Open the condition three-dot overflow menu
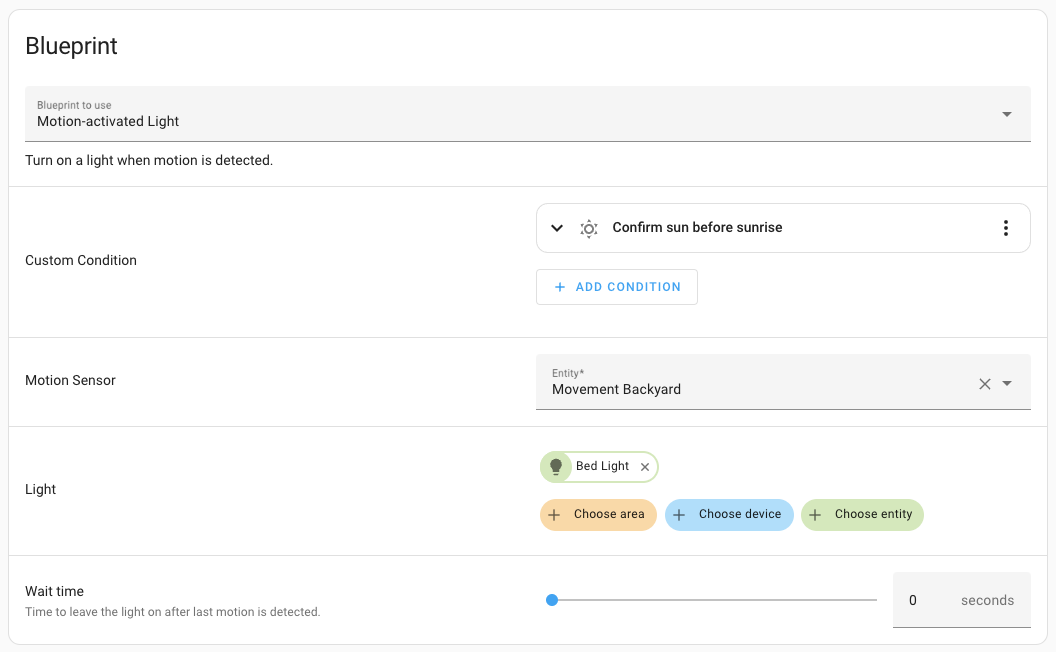Screen dimensions: 1056x652 point(1006,228)
